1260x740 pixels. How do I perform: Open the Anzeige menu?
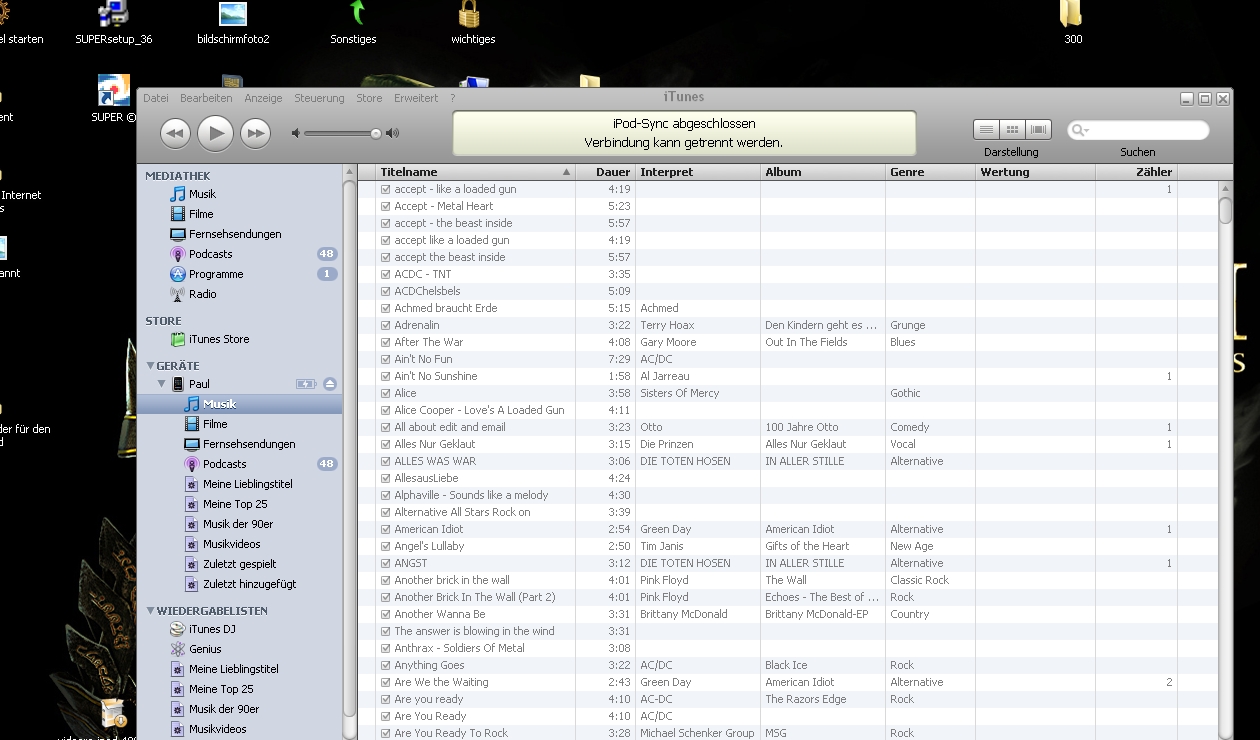263,98
